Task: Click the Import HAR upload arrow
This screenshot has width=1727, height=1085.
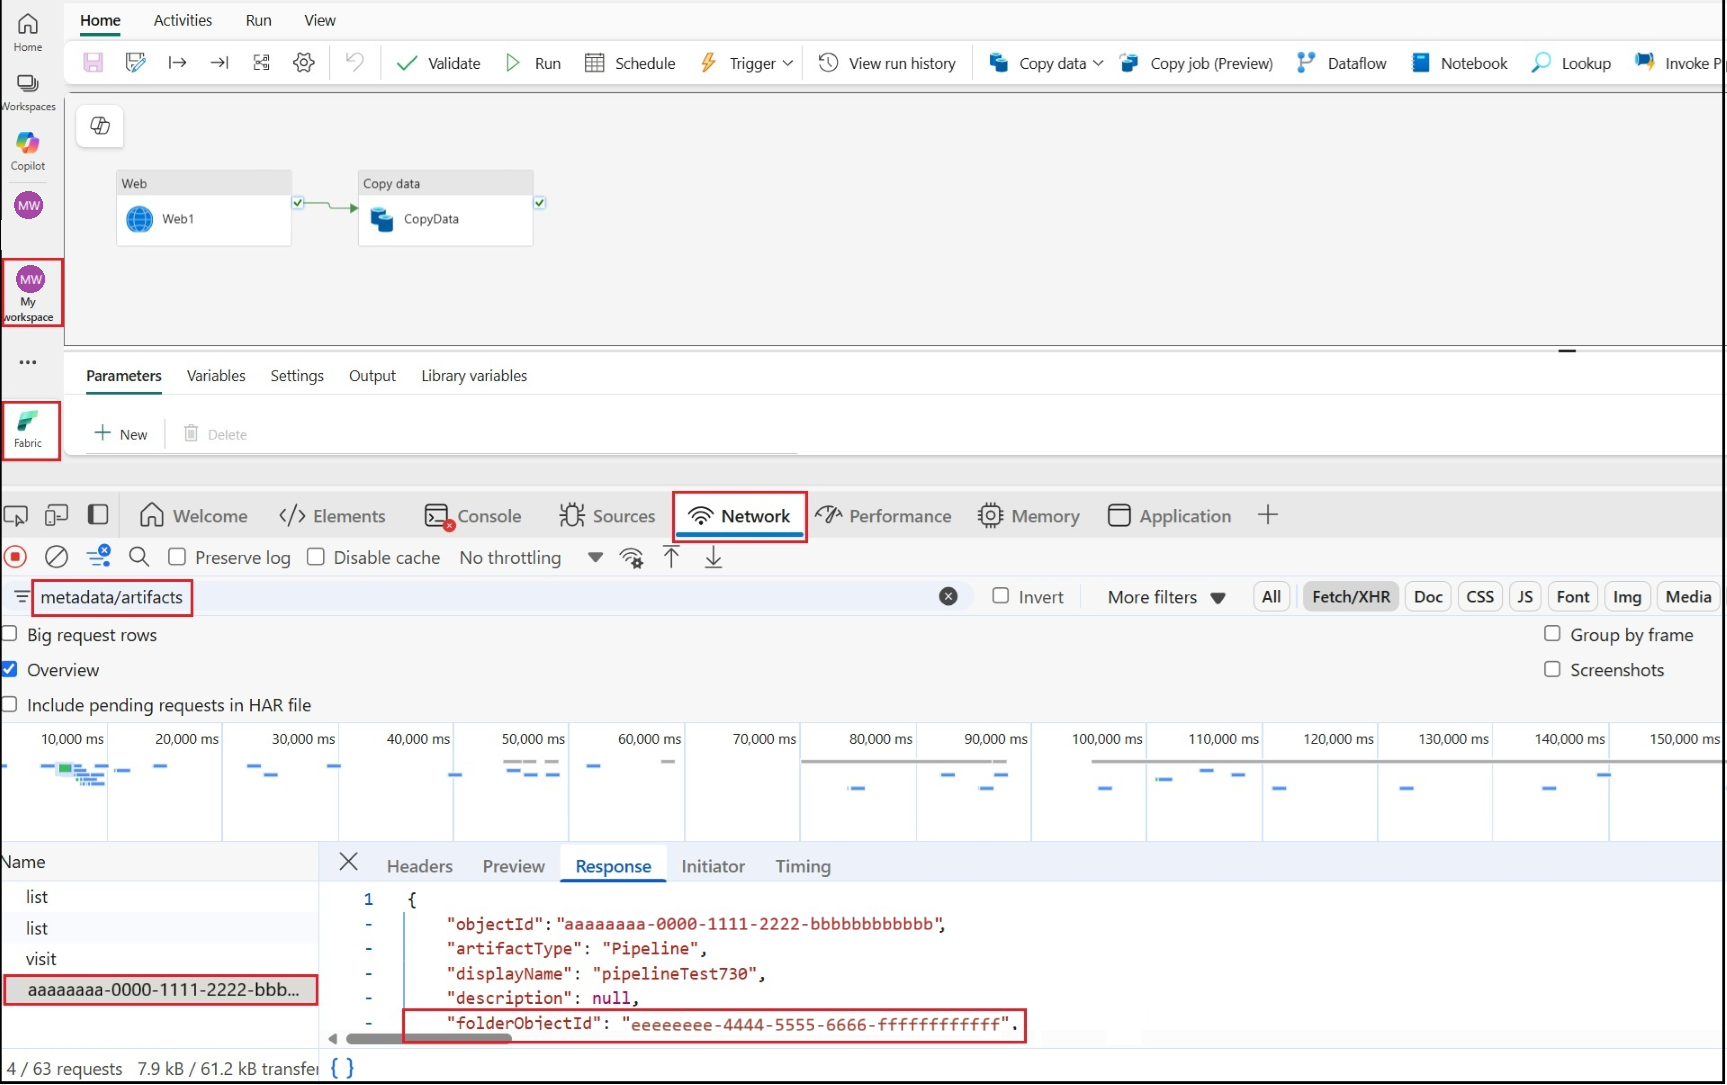Action: point(672,557)
